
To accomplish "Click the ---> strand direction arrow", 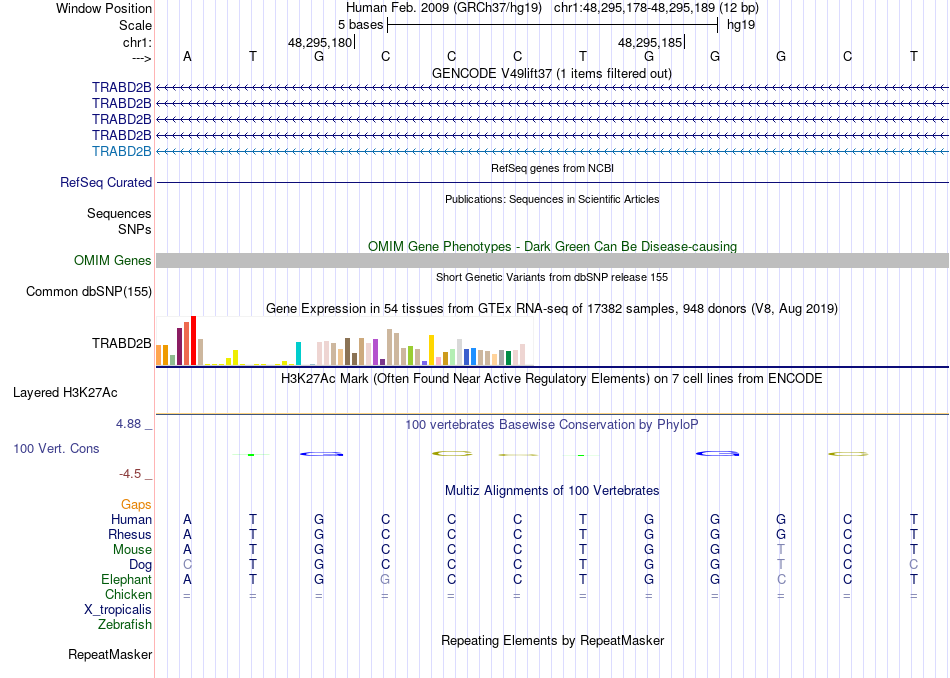I will pyautogui.click(x=142, y=58).
